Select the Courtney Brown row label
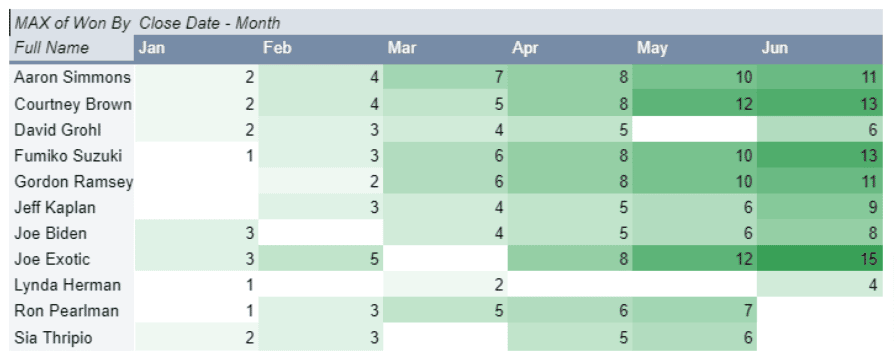This screenshot has width=894, height=360. 72,104
